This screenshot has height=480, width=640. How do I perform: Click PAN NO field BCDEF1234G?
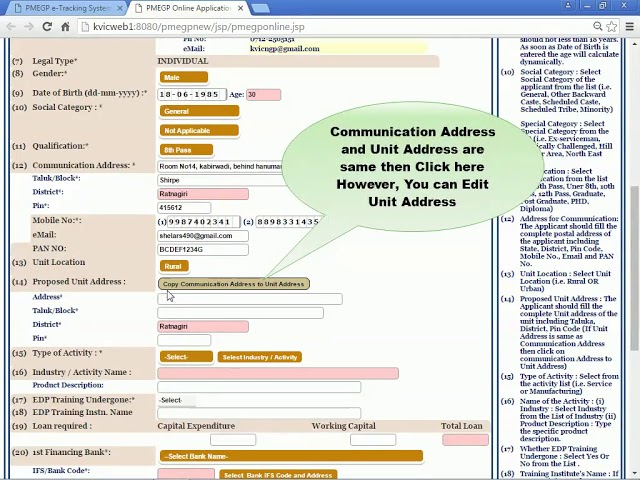point(203,249)
